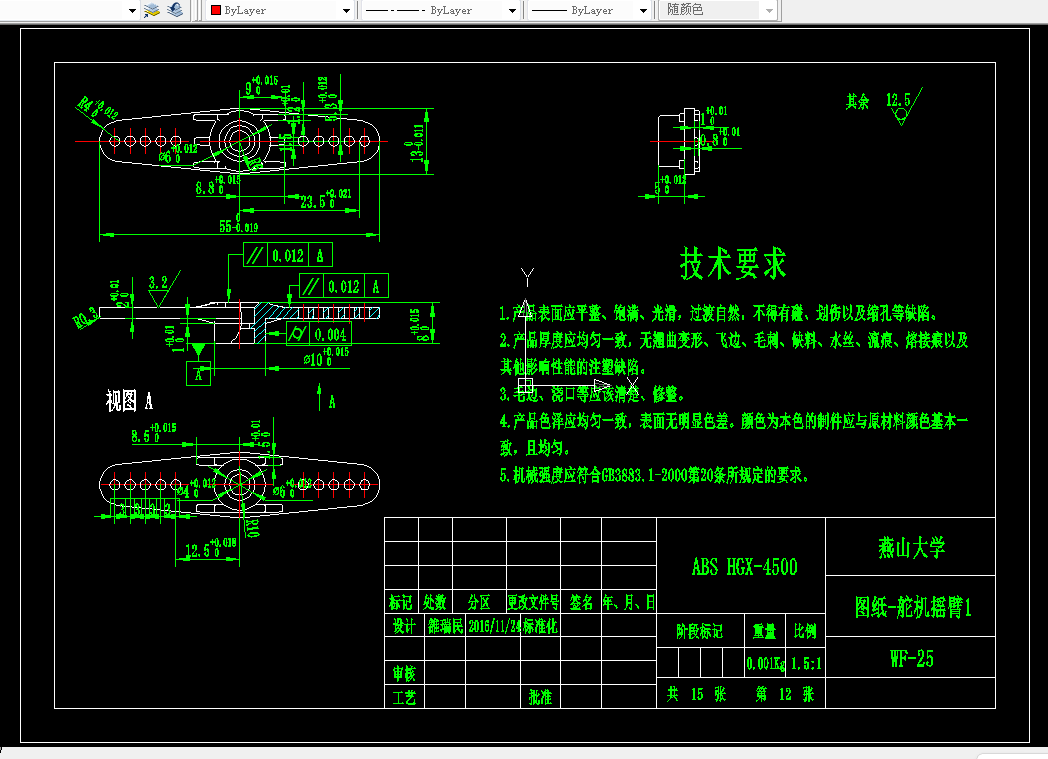The height and width of the screenshot is (759, 1048).
Task: Click the 标准化 cell text
Action: 540,626
